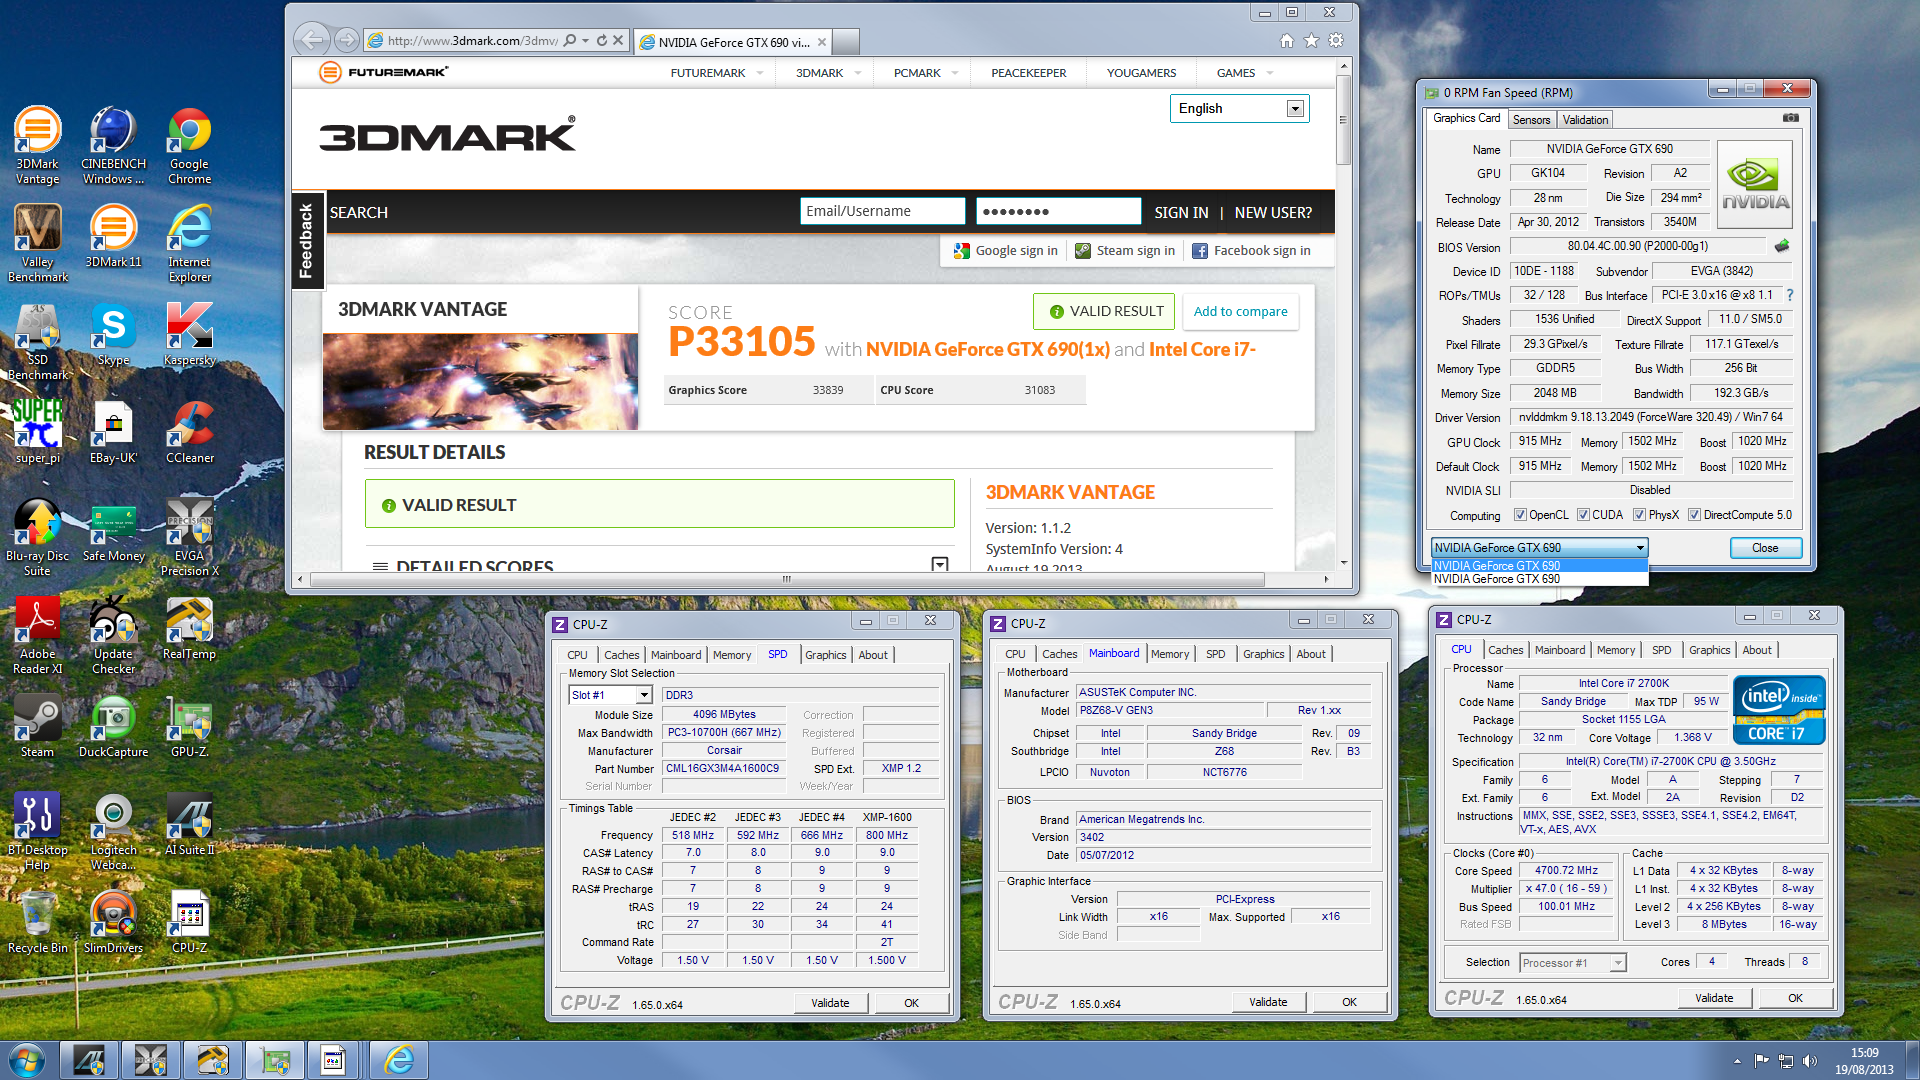Toggle the PhysX checkbox in GPU-Z
1920x1080 pixels.
pyautogui.click(x=1640, y=515)
